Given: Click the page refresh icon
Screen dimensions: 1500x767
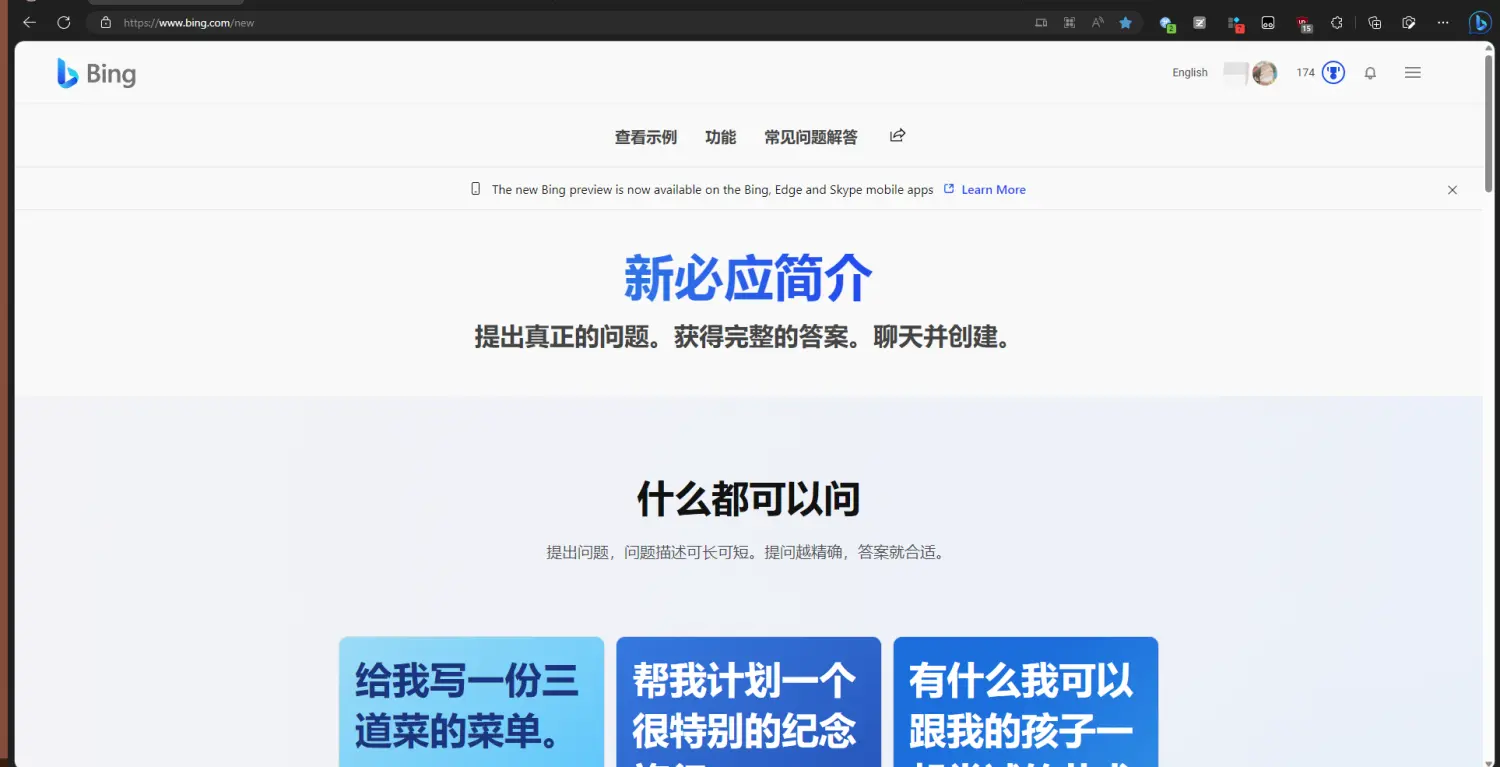Looking at the screenshot, I should click(x=64, y=22).
